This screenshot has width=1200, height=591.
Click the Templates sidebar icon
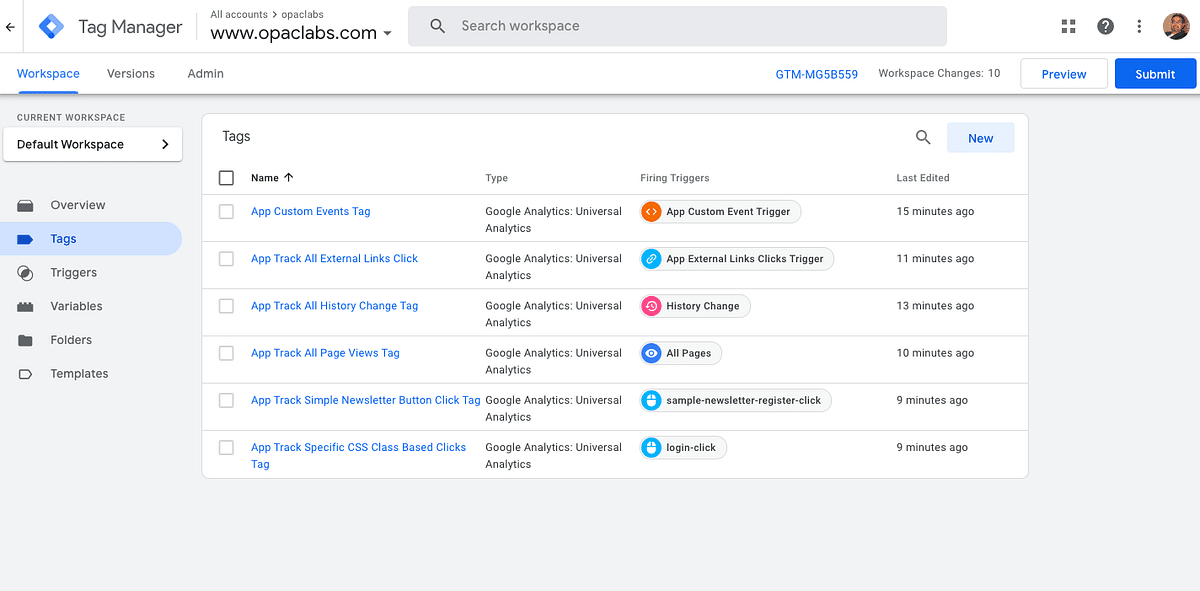pyautogui.click(x=25, y=374)
